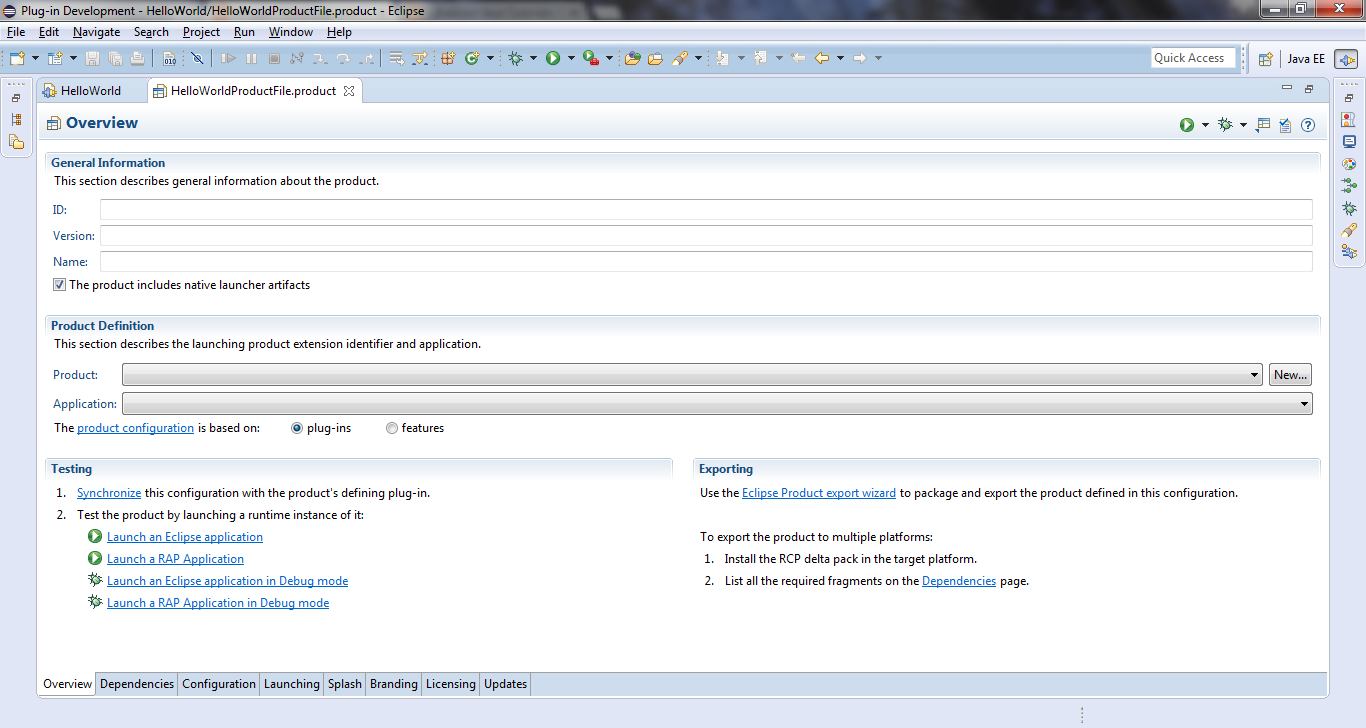Open the Product combo box dropdown
The width and height of the screenshot is (1366, 728).
(1256, 374)
